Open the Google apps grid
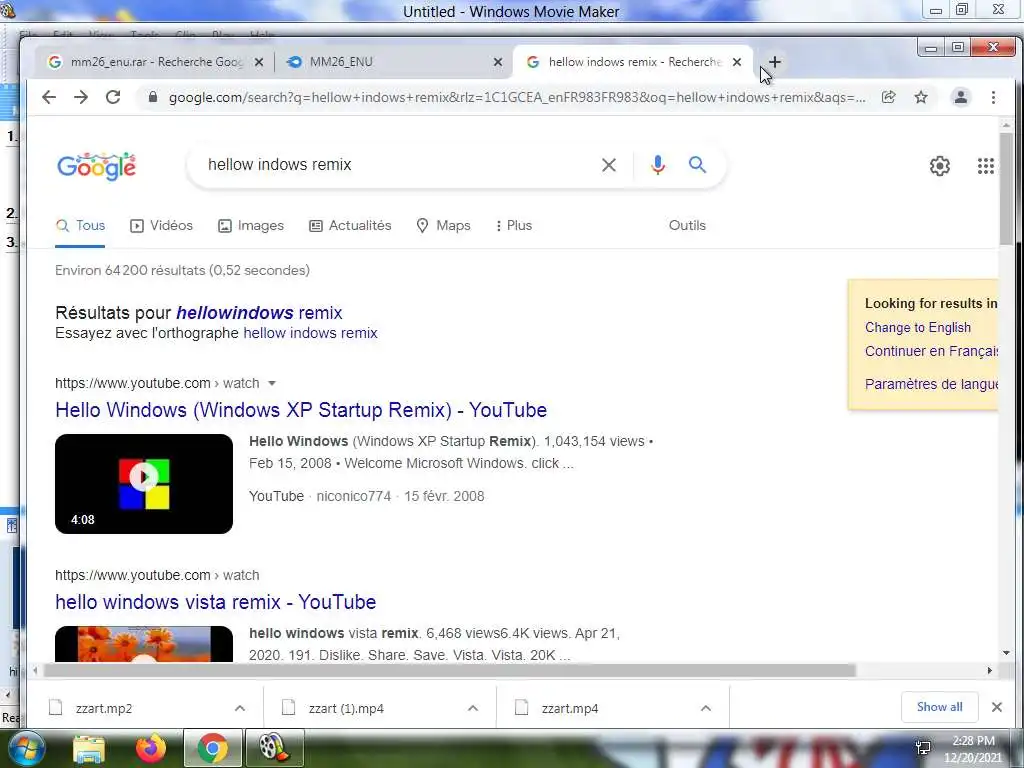This screenshot has width=1024, height=768. tap(985, 166)
